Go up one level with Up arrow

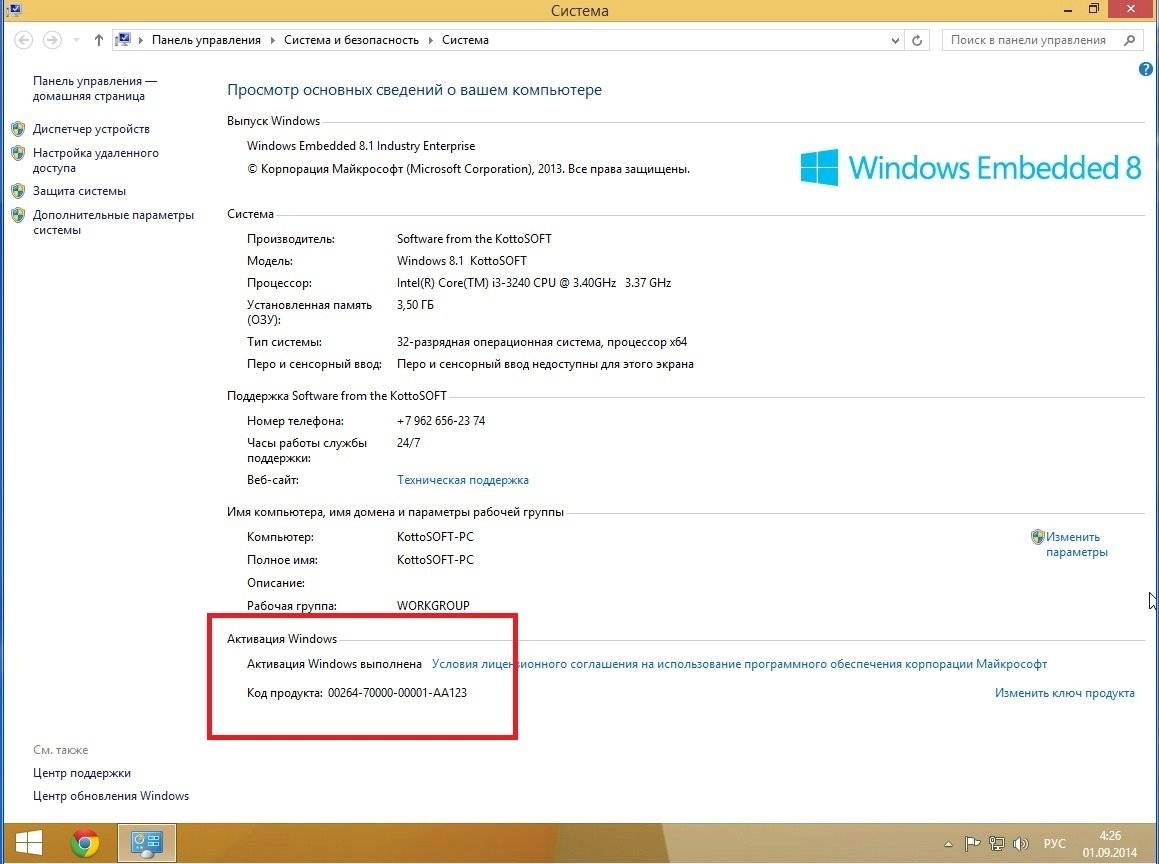98,40
